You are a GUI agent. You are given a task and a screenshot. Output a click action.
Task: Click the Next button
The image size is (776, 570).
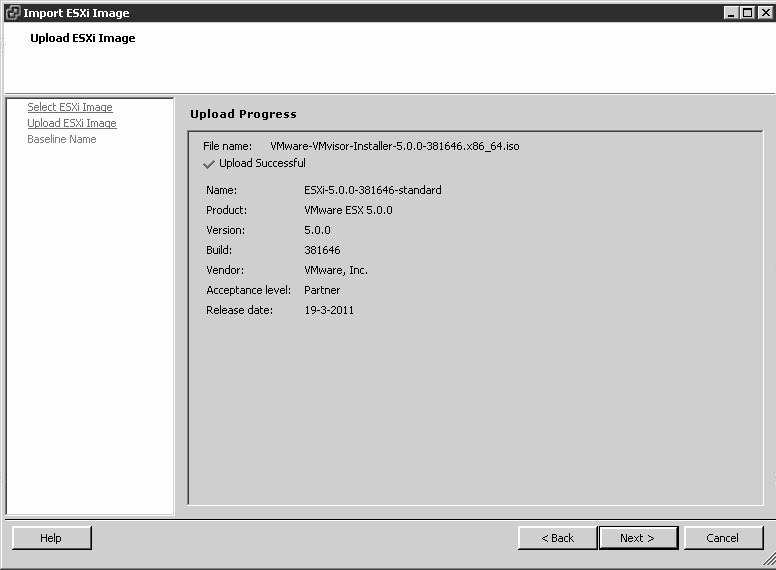[638, 538]
